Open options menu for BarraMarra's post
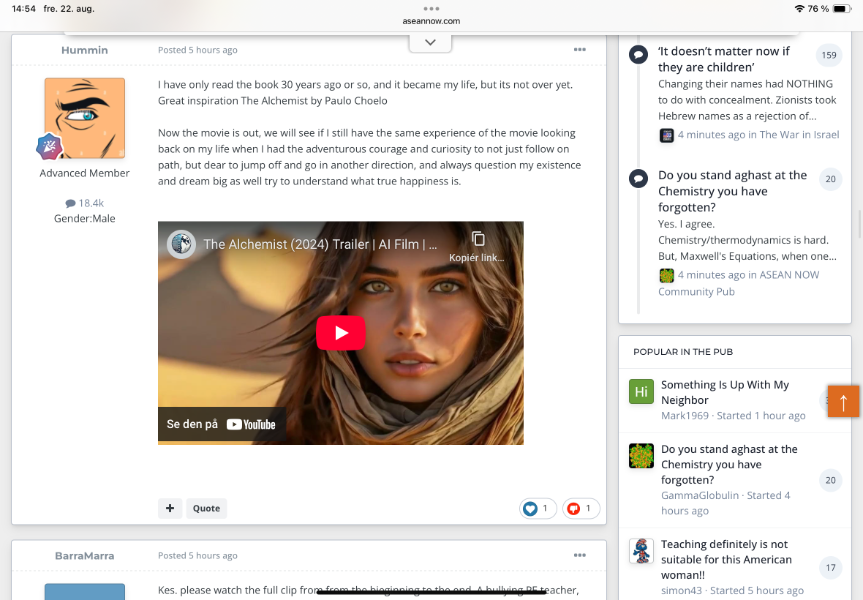 (579, 555)
